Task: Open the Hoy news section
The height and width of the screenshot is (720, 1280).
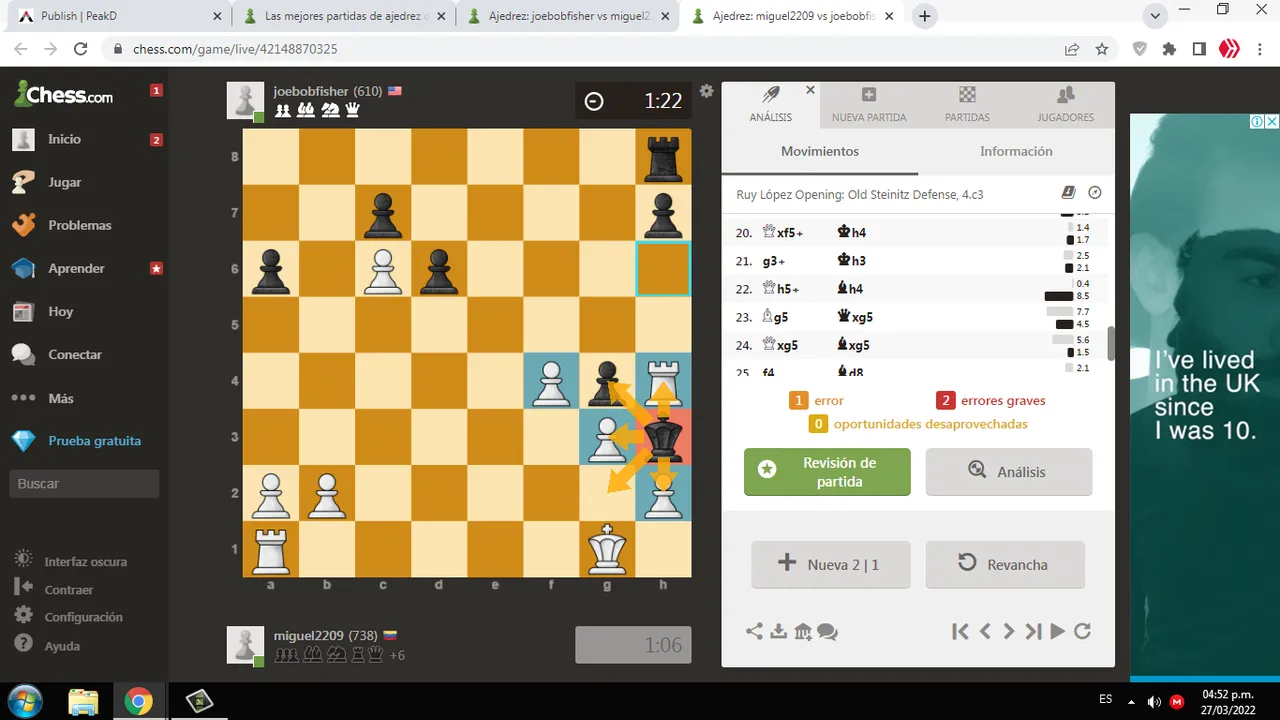Action: click(60, 311)
